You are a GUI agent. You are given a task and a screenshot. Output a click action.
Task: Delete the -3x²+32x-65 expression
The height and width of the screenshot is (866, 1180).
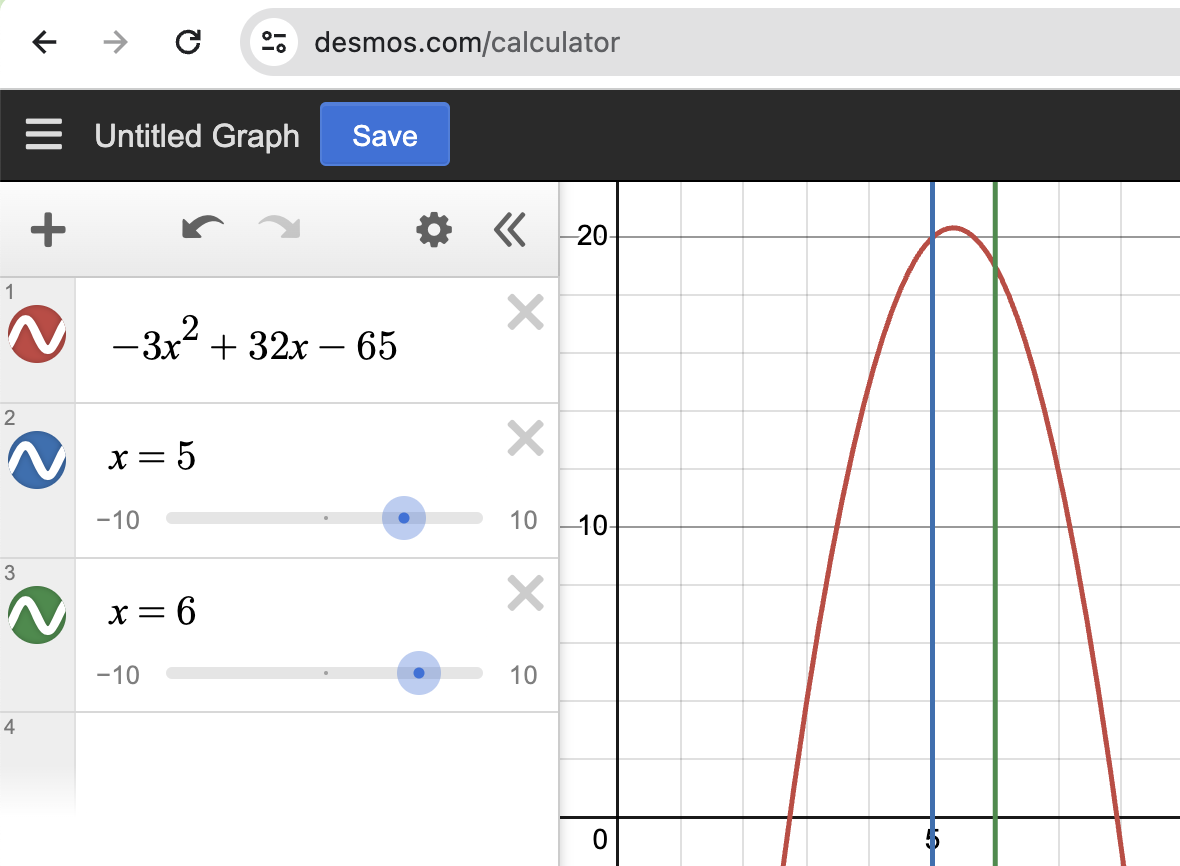coord(525,312)
